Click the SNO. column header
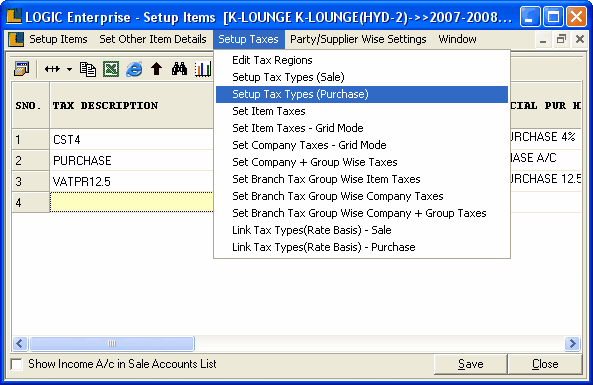This screenshot has width=593, height=385. 30,106
